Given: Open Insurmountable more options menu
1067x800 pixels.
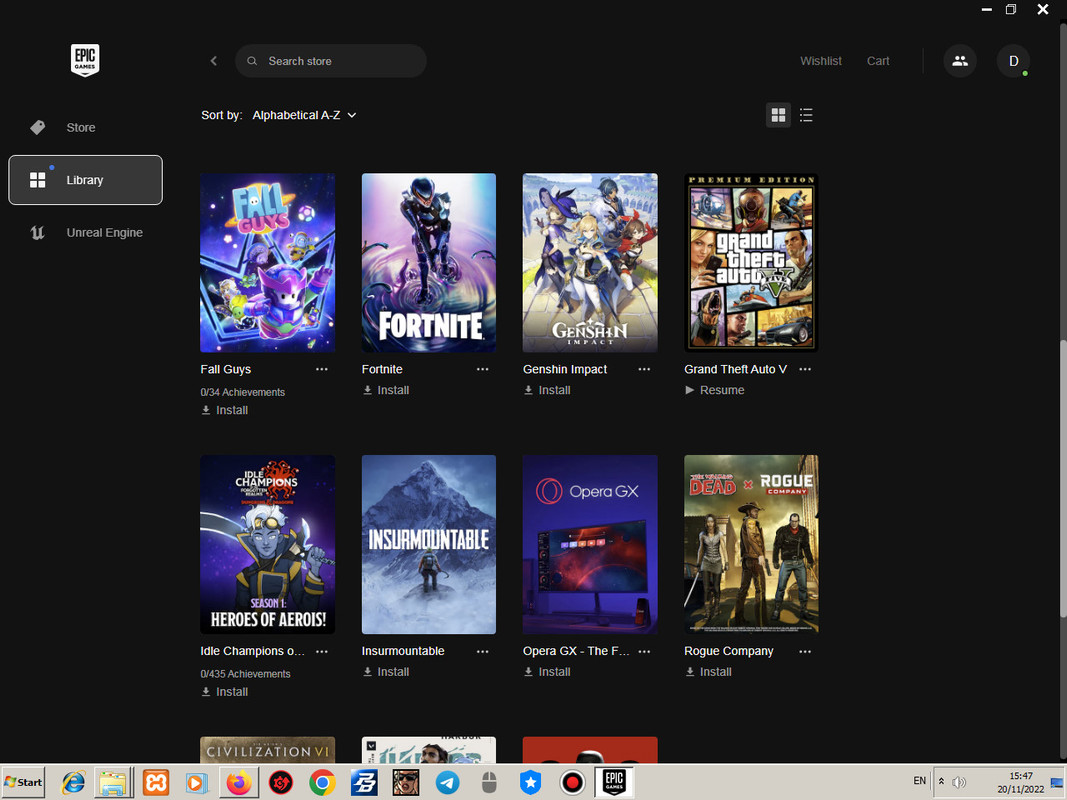Looking at the screenshot, I should 482,652.
